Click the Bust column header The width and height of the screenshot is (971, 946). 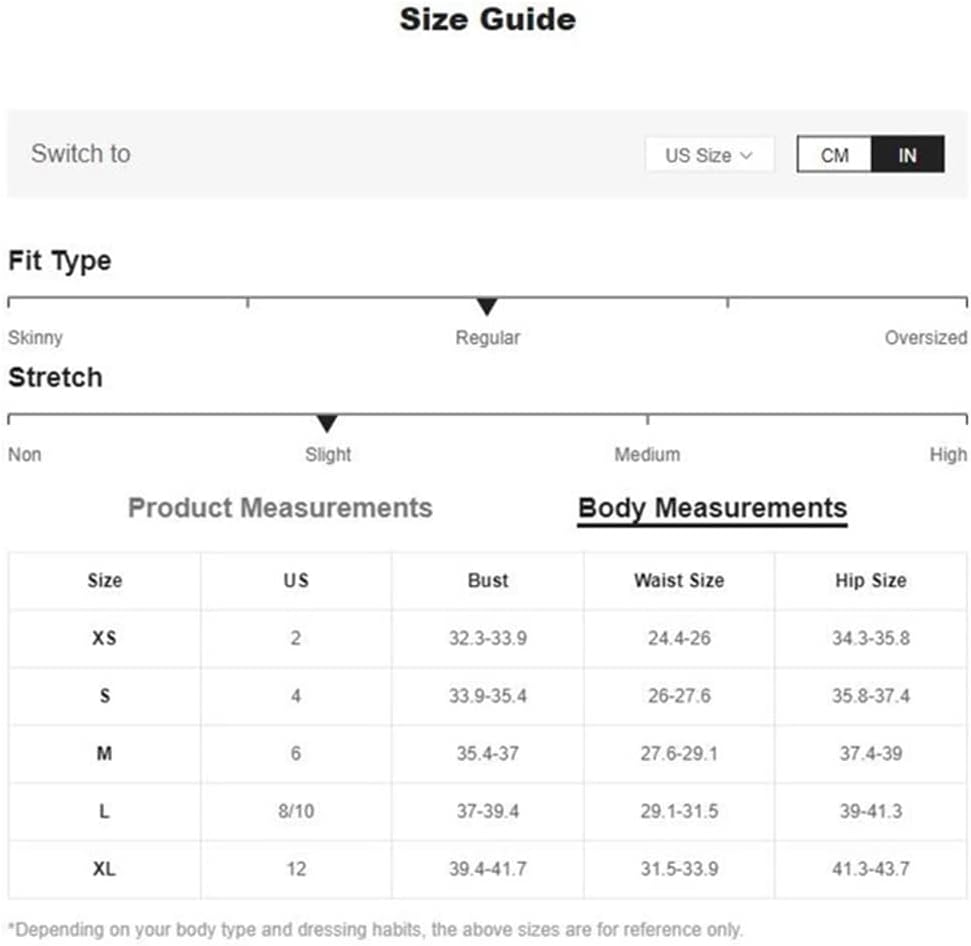point(488,581)
